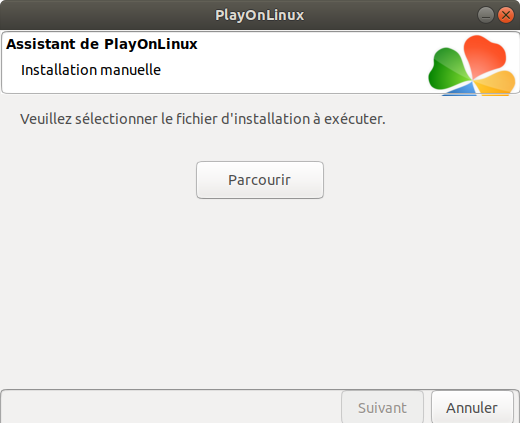The height and width of the screenshot is (423, 520).
Task: Click the Assistant de PlayOnLinux heading
Action: click(102, 44)
